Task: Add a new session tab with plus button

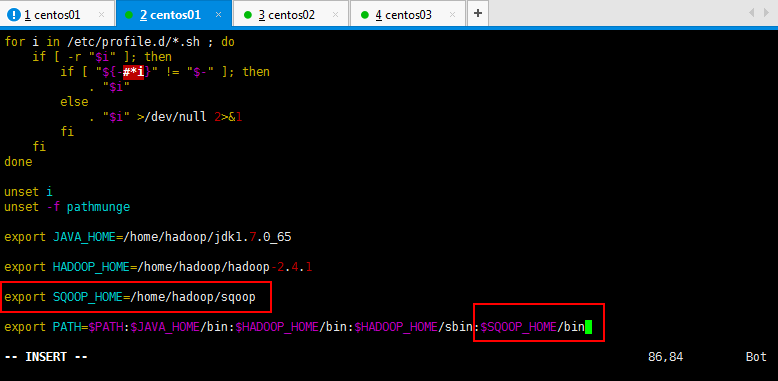Action: tap(478, 13)
